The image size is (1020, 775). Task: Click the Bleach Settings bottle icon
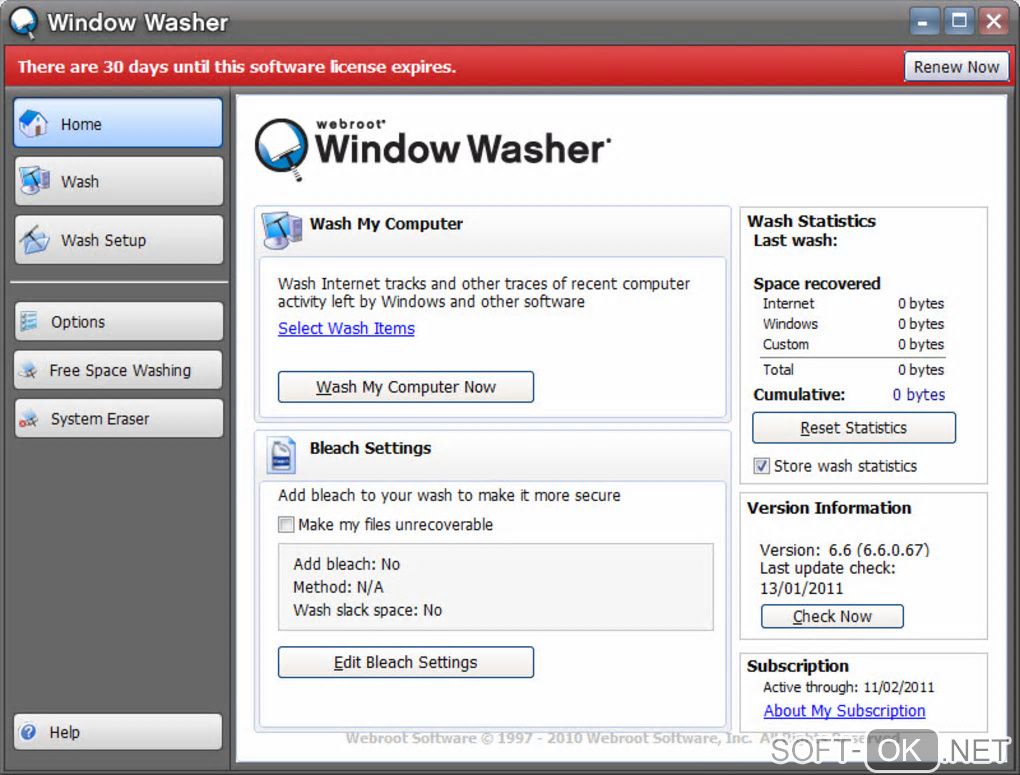tap(282, 454)
